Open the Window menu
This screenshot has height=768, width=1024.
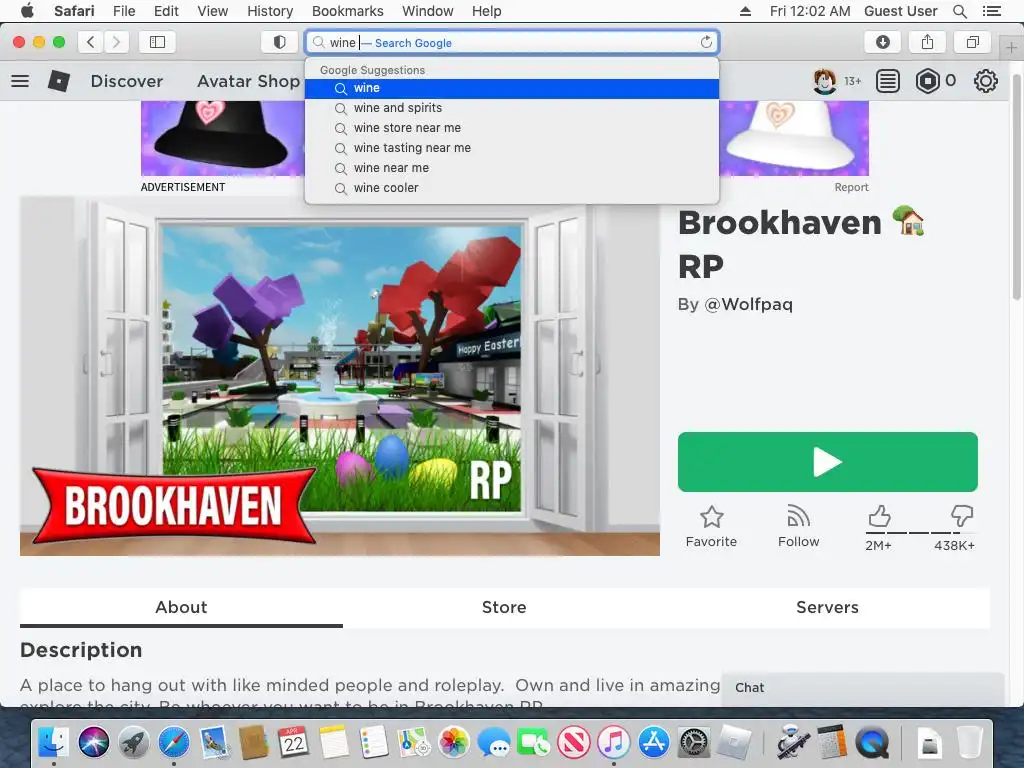click(x=428, y=11)
